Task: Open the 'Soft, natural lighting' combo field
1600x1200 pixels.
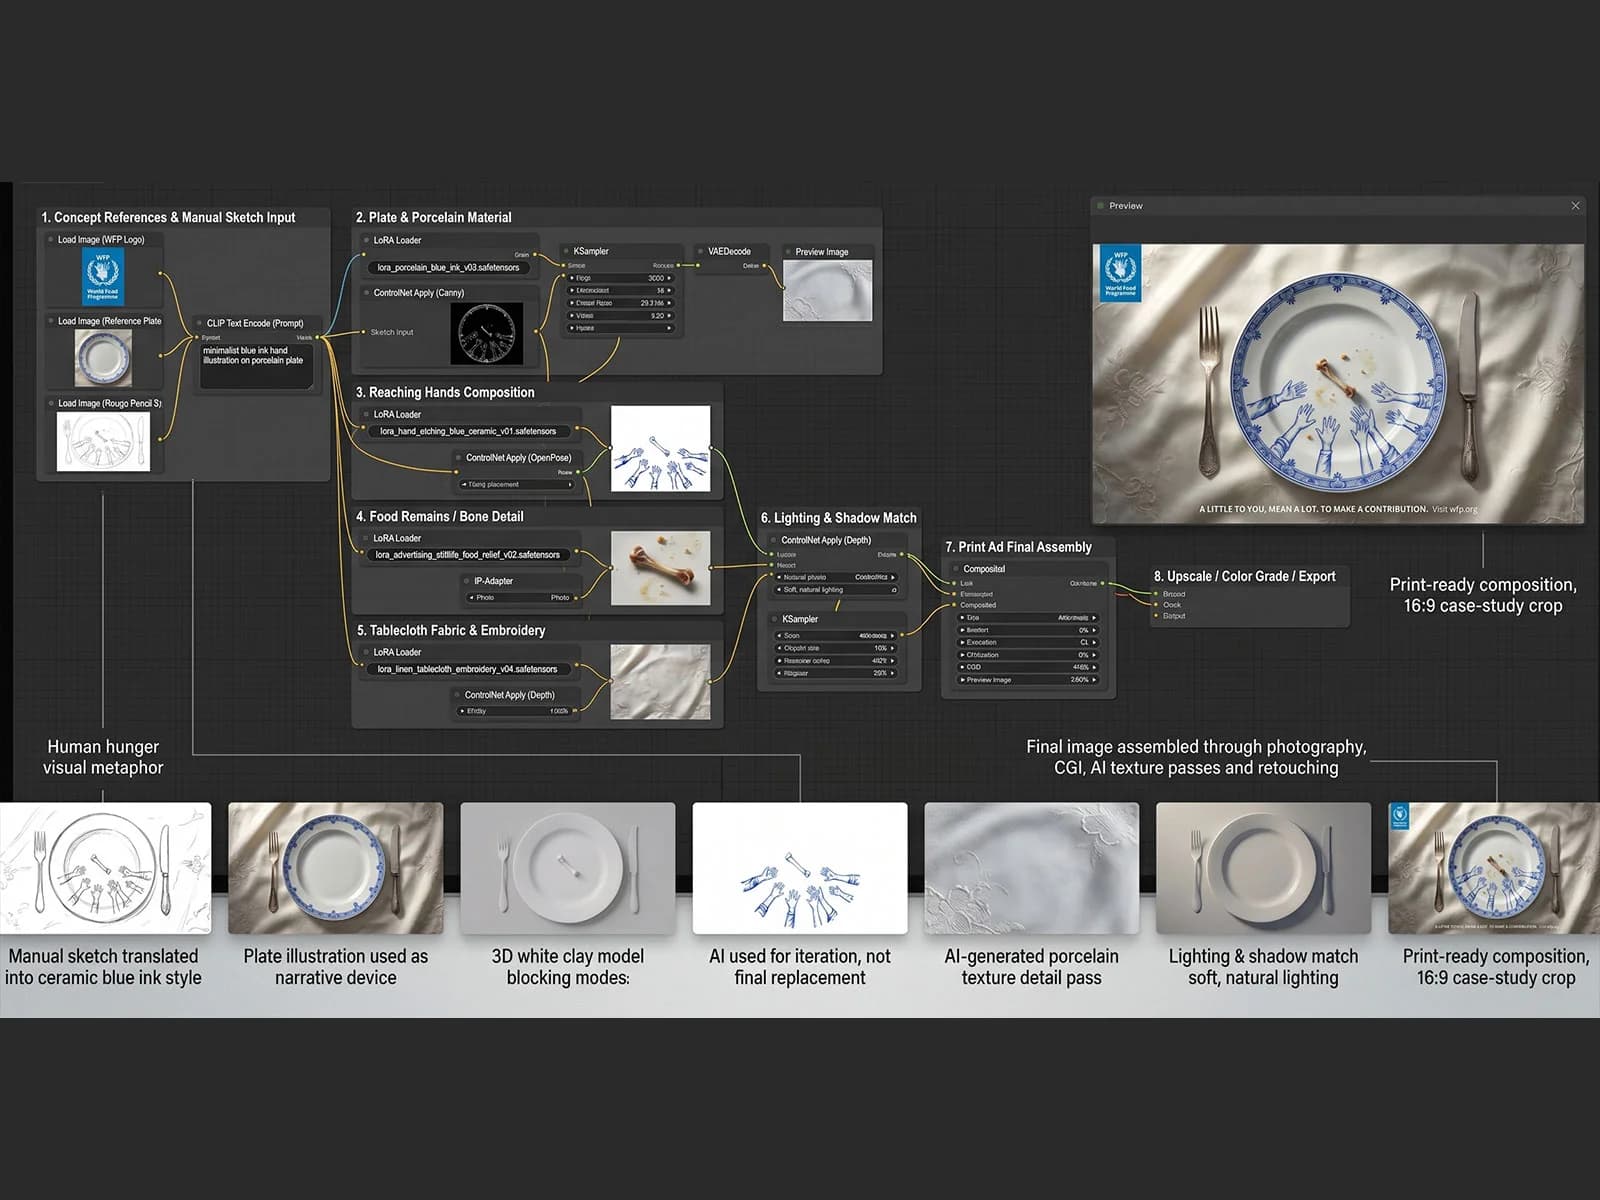Action: point(837,590)
